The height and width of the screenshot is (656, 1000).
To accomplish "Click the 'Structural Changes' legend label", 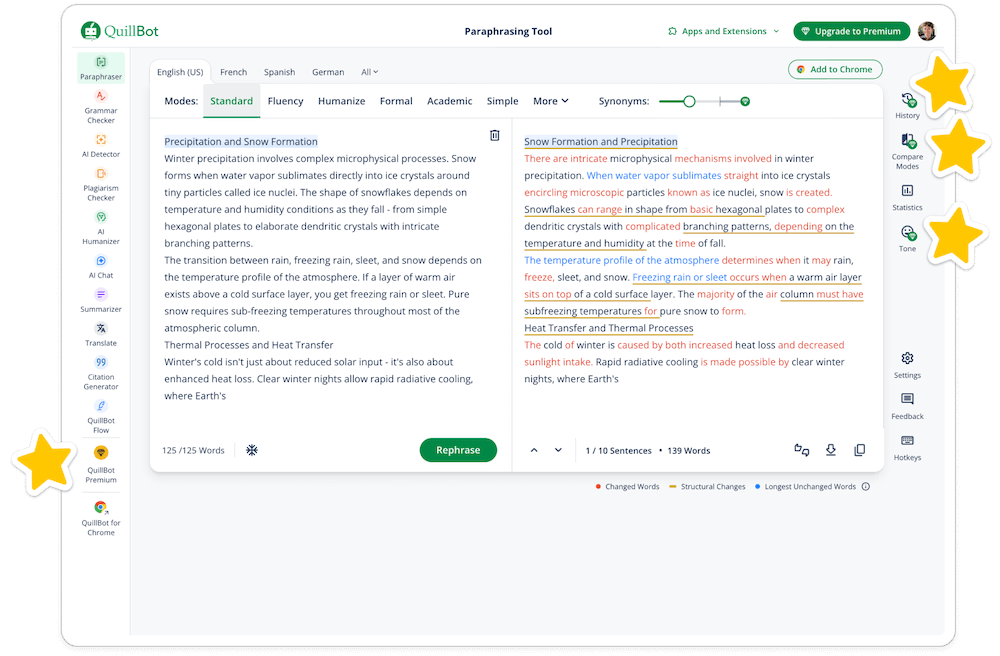I will click(x=713, y=486).
